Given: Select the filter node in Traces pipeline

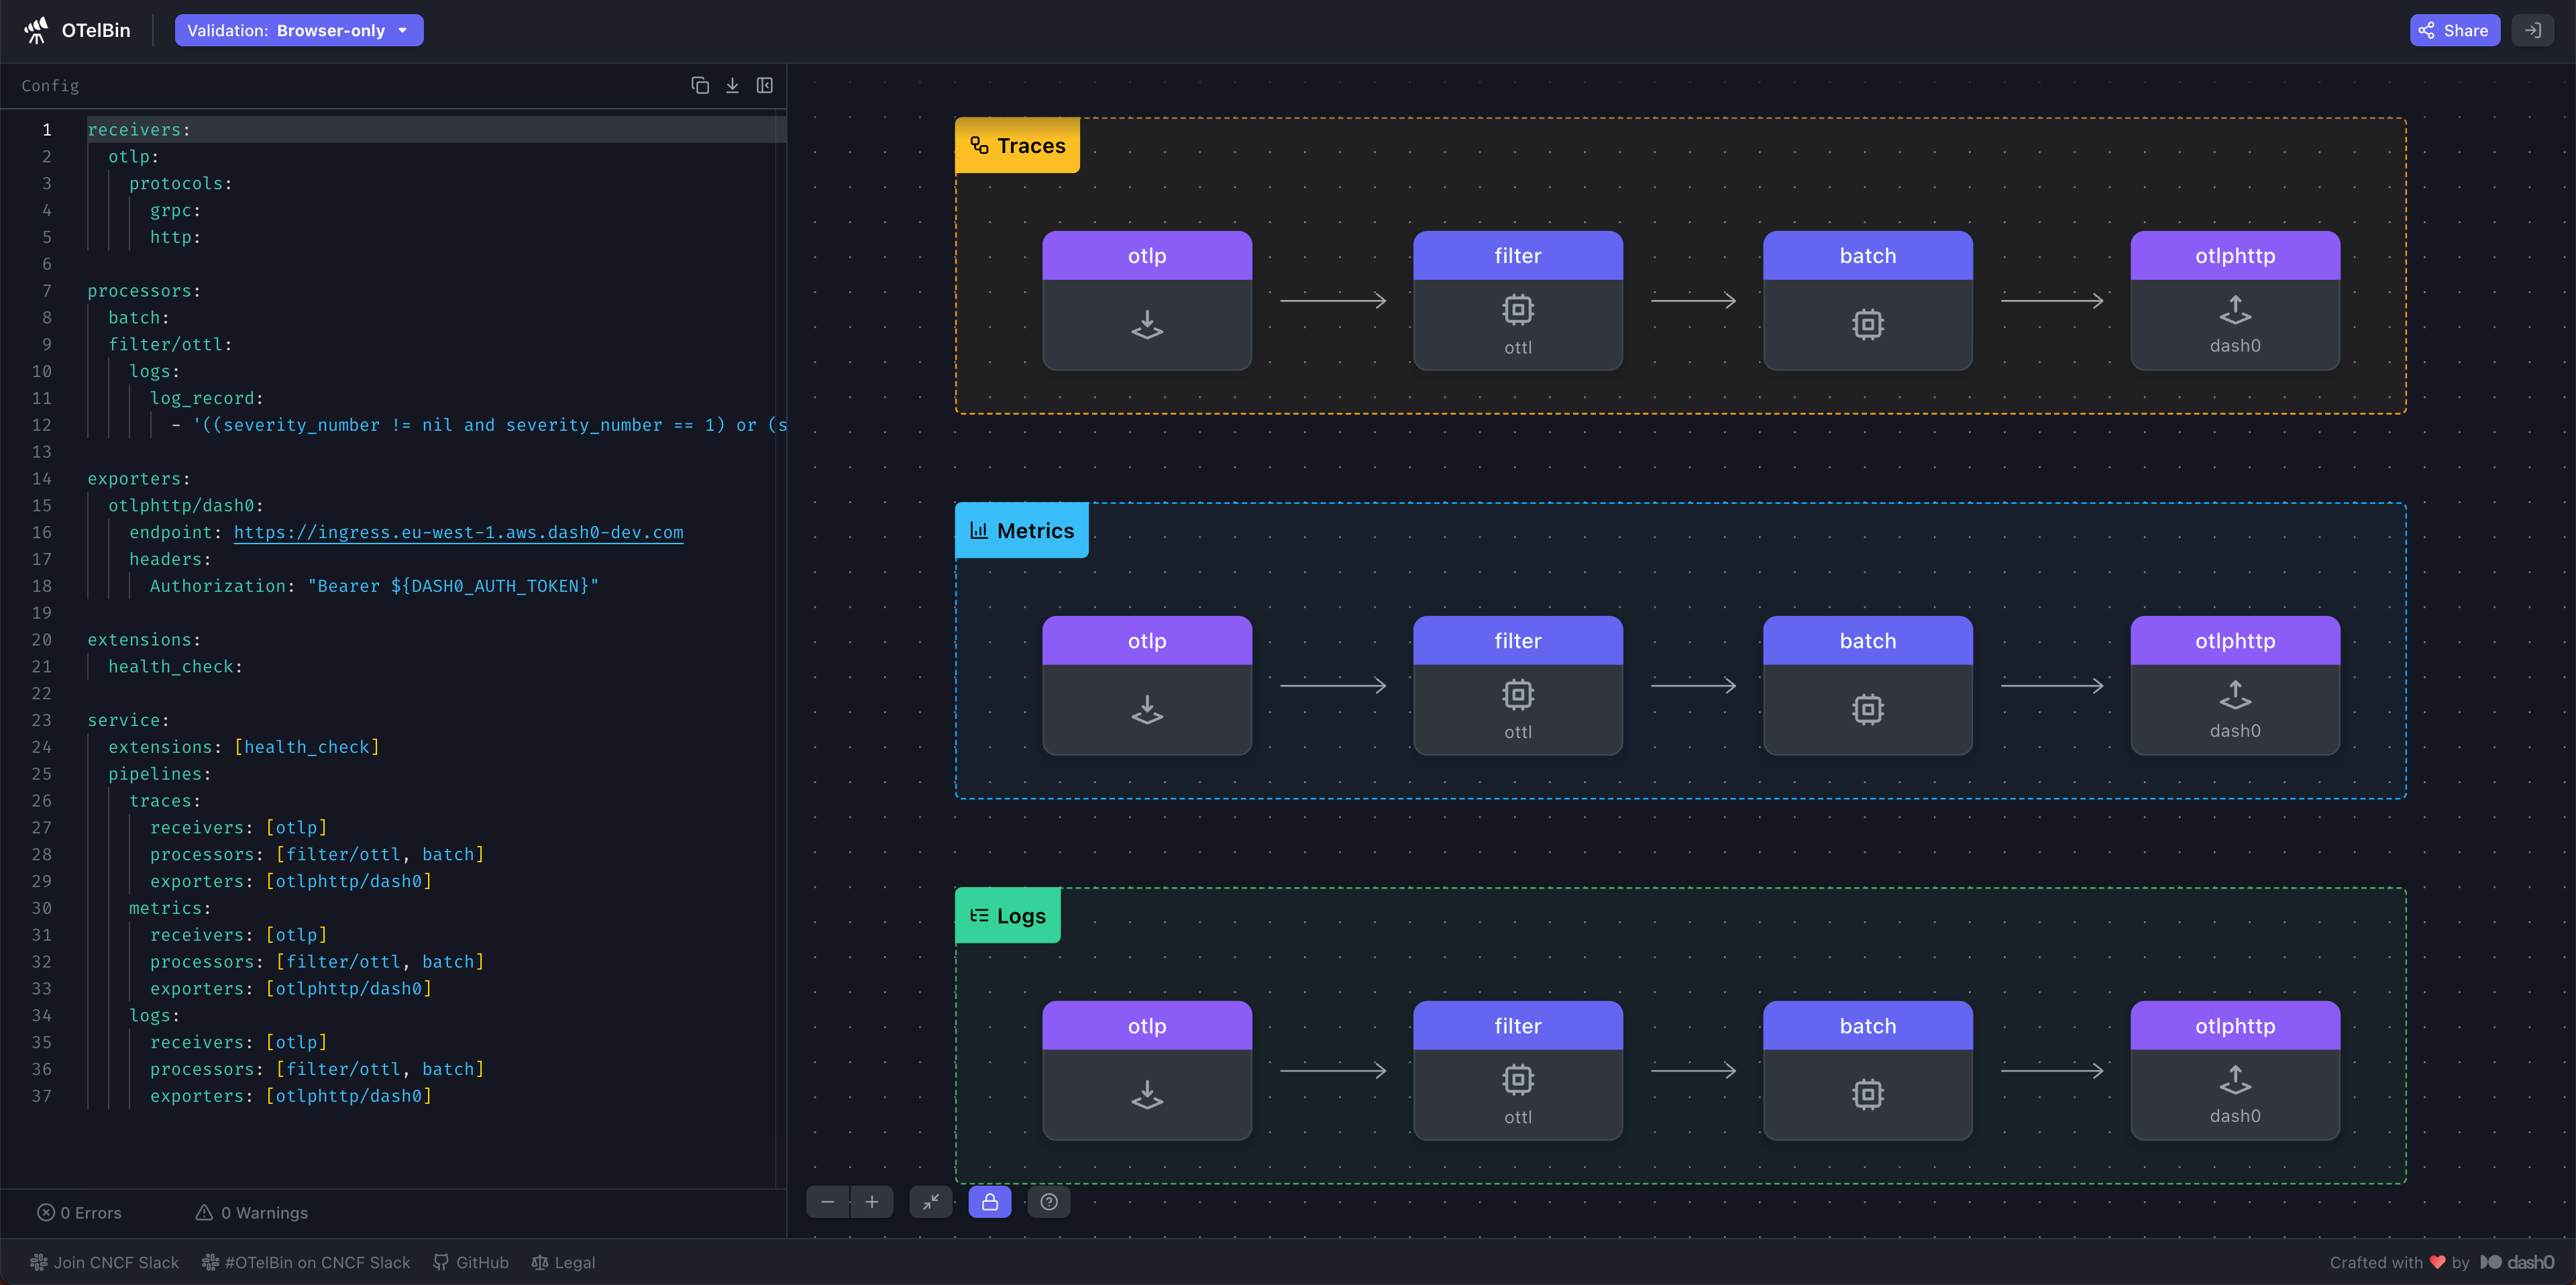Looking at the screenshot, I should coord(1517,300).
